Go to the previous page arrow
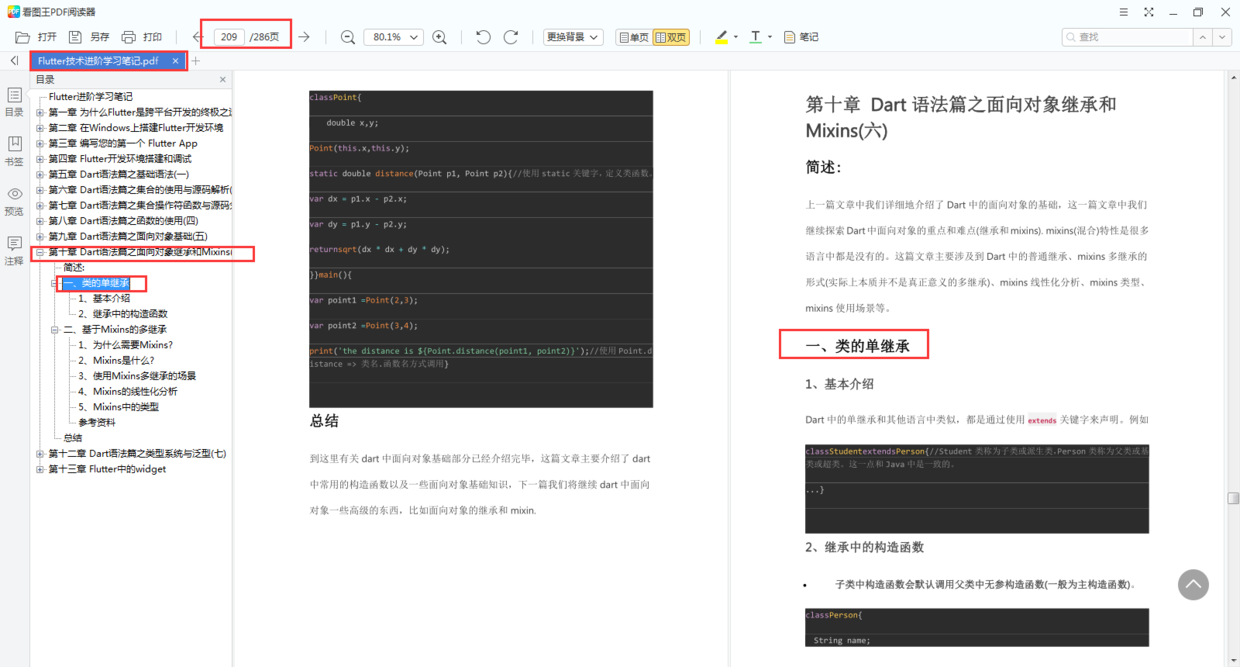The height and width of the screenshot is (667, 1240). [x=198, y=37]
